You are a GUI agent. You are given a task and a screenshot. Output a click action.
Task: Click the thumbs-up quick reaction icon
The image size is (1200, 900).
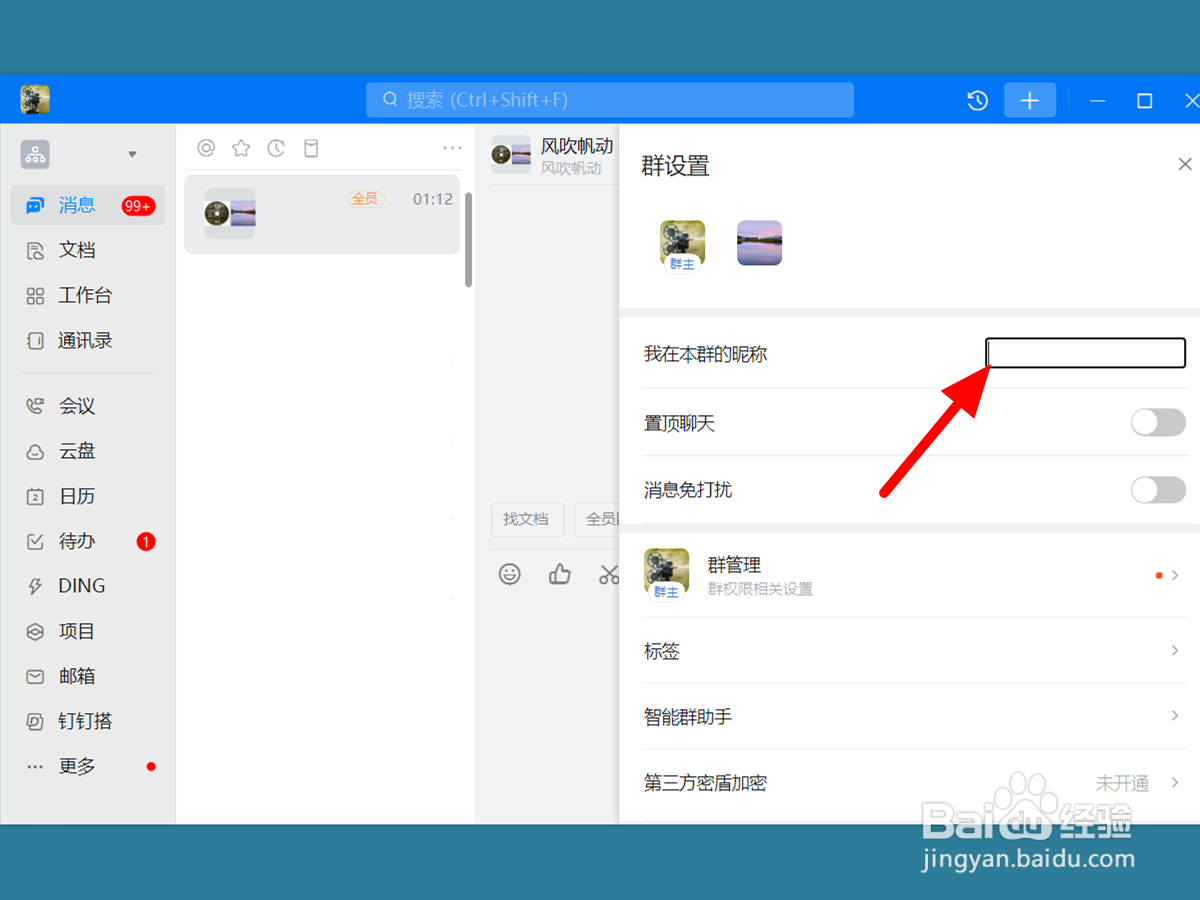point(559,574)
